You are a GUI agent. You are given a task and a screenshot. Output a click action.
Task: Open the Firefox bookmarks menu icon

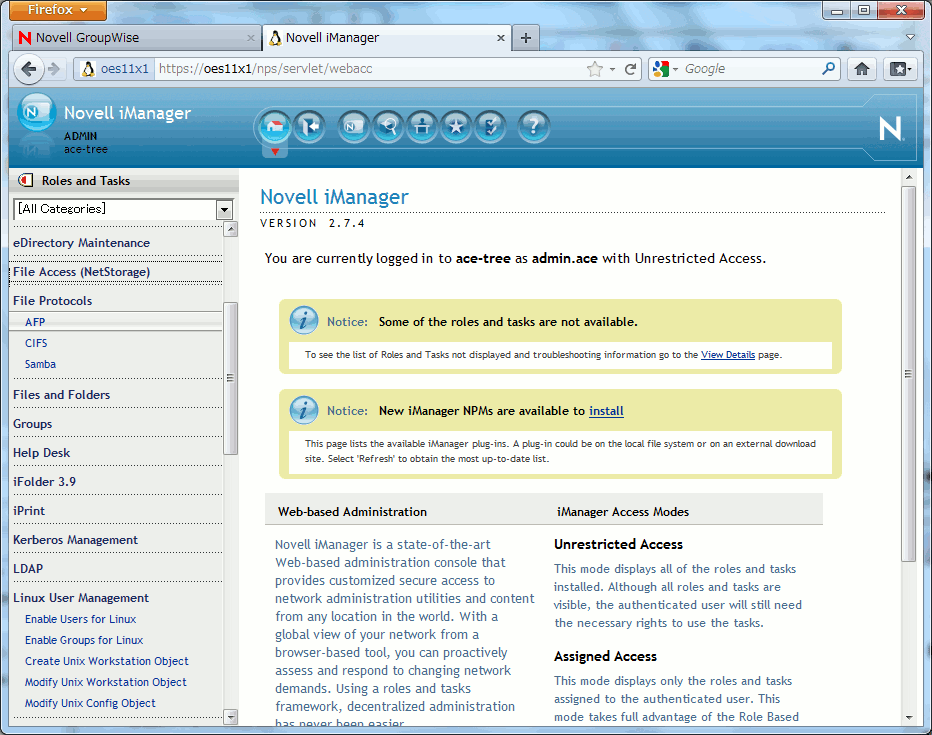[900, 69]
